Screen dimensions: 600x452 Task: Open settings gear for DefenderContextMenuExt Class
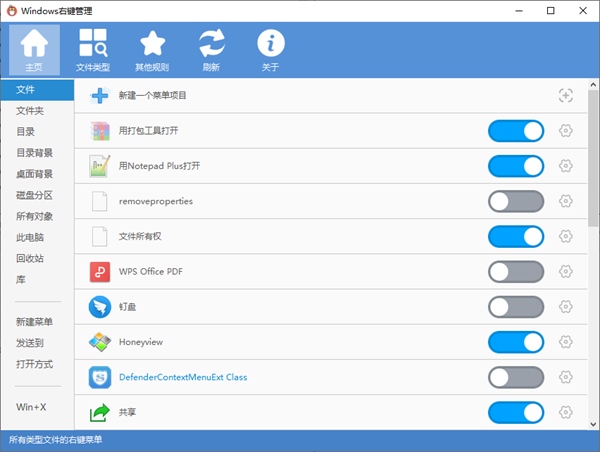click(x=566, y=377)
